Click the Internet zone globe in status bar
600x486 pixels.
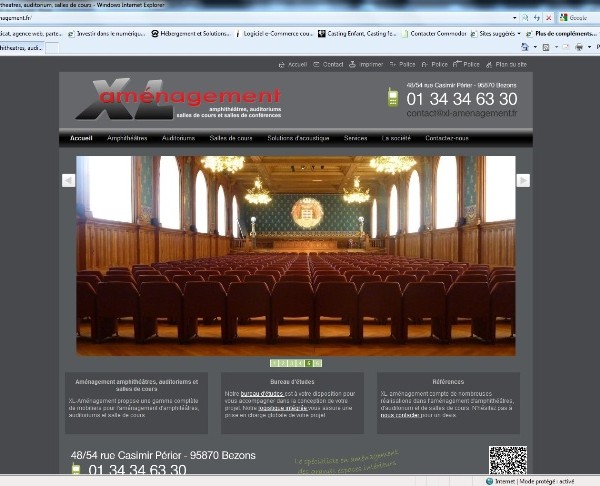(x=489, y=481)
